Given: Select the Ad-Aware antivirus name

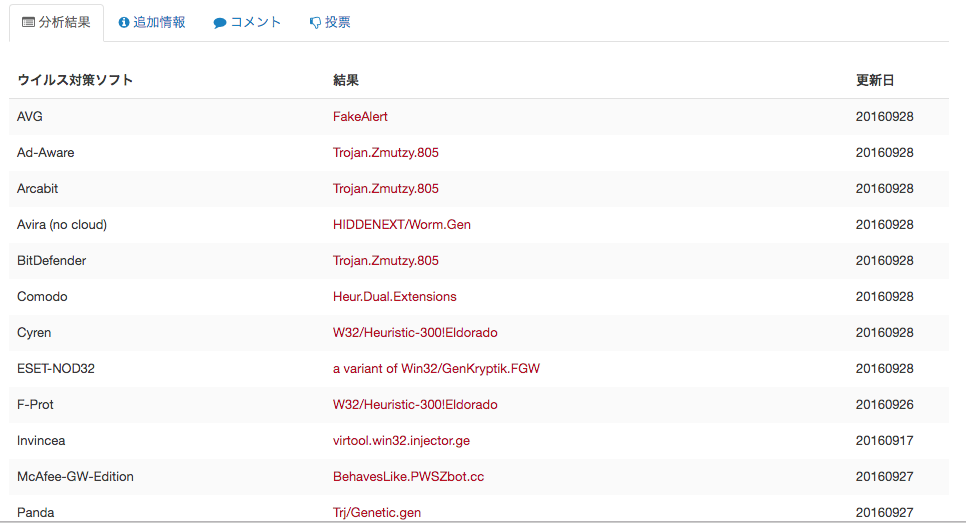Looking at the screenshot, I should coord(46,152).
